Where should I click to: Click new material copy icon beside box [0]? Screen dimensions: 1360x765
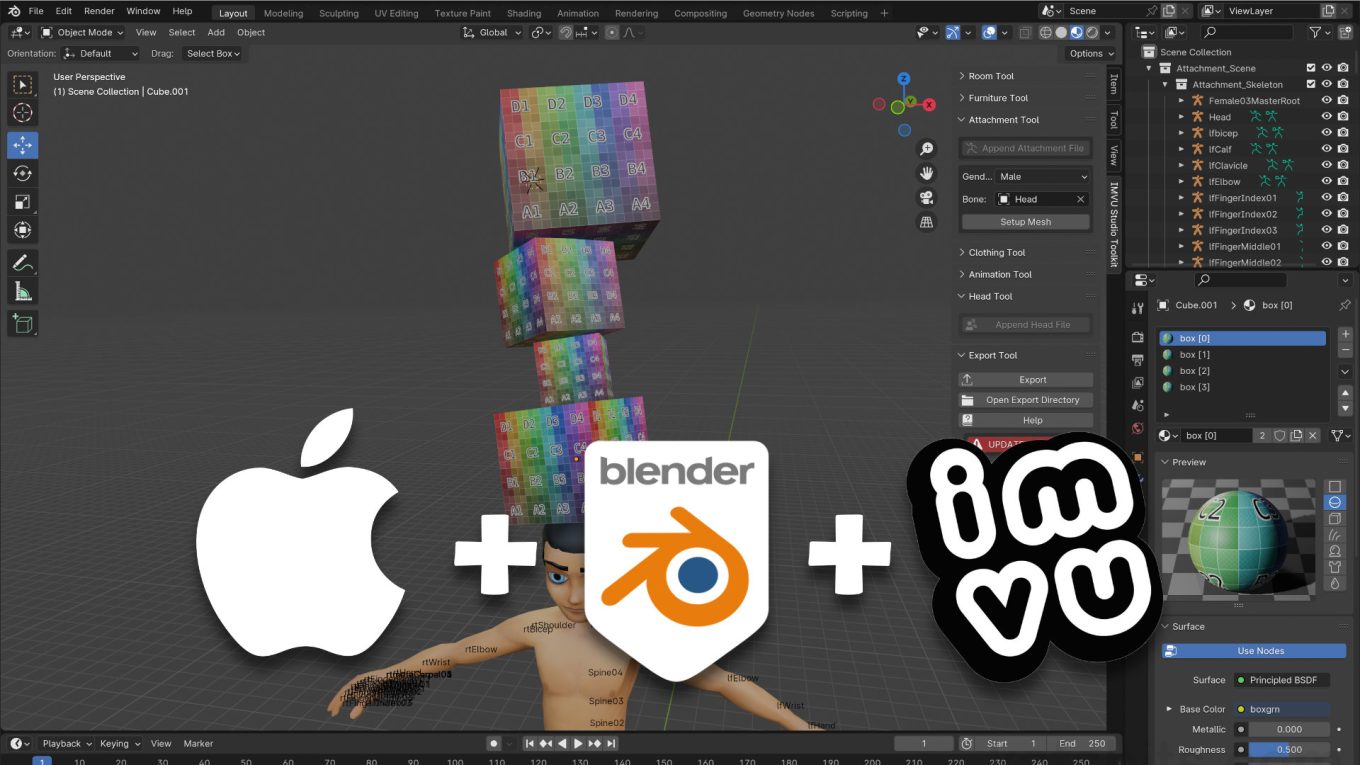(1296, 436)
